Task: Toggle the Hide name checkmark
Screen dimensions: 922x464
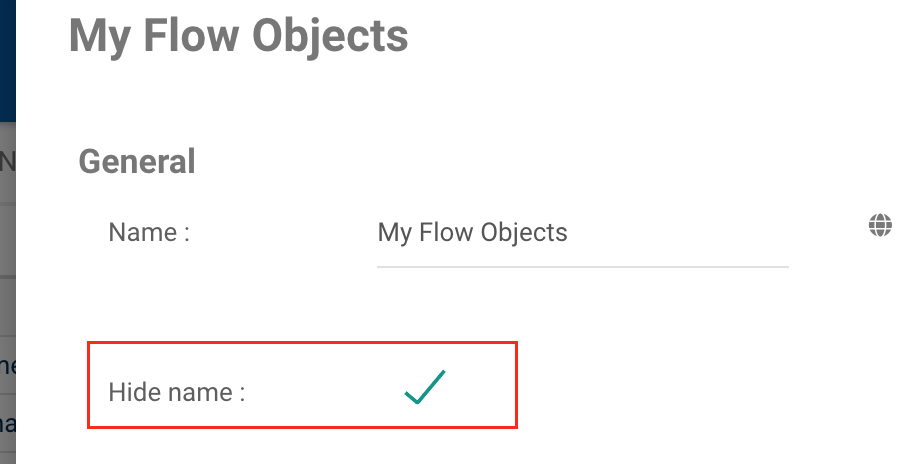Action: [x=425, y=387]
